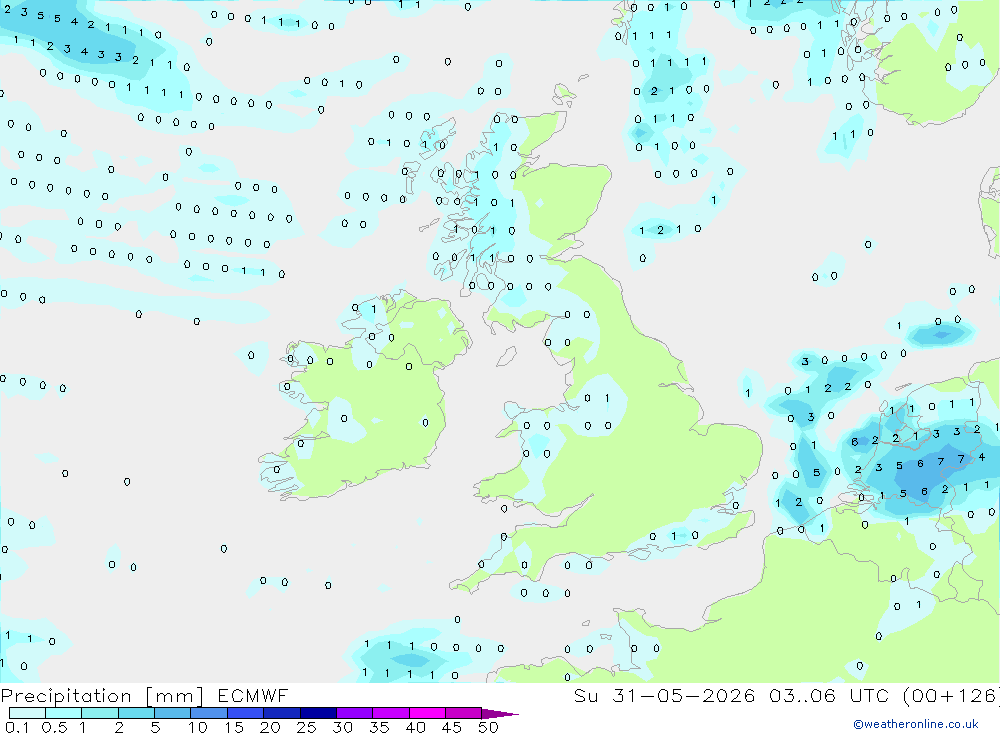This screenshot has height=733, width=1000.
Task: Click the '(00+126)' forecast offset text
Action: click(952, 696)
